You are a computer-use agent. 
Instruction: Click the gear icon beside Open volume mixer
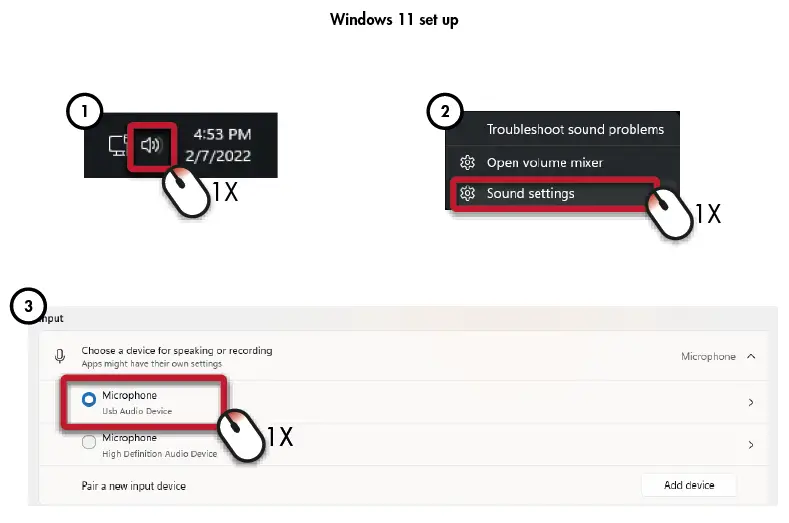[466, 162]
